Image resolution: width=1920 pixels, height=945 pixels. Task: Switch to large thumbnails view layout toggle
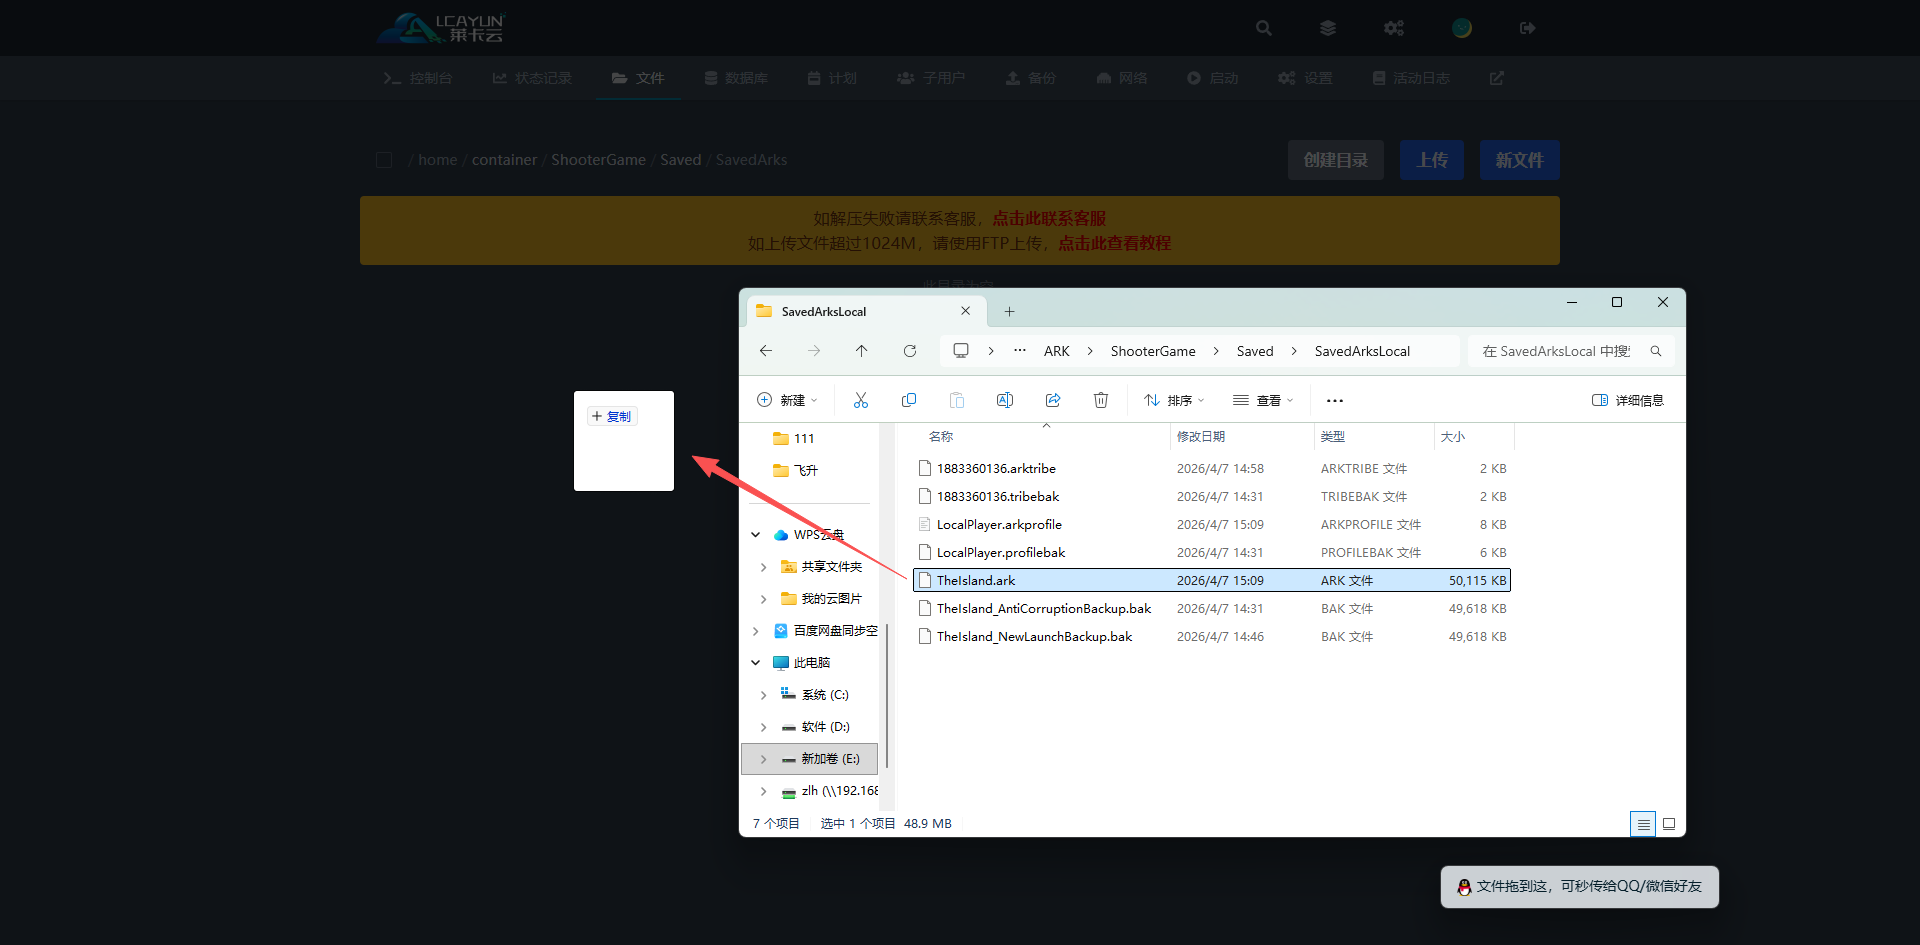pyautogui.click(x=1669, y=824)
